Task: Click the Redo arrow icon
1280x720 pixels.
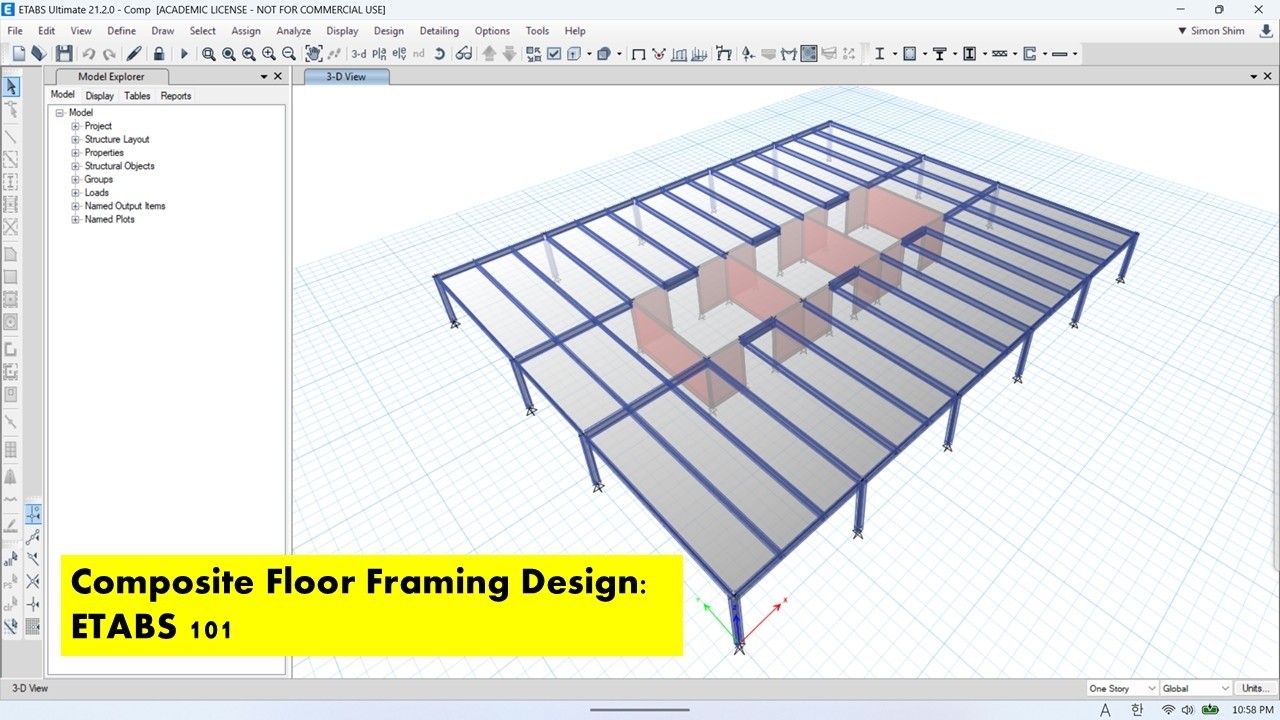Action: [109, 54]
